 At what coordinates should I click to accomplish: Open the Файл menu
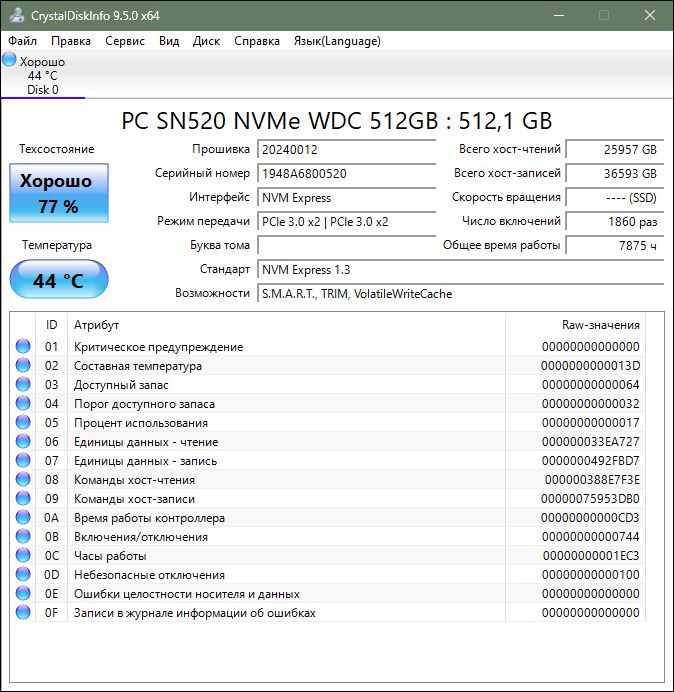[23, 41]
